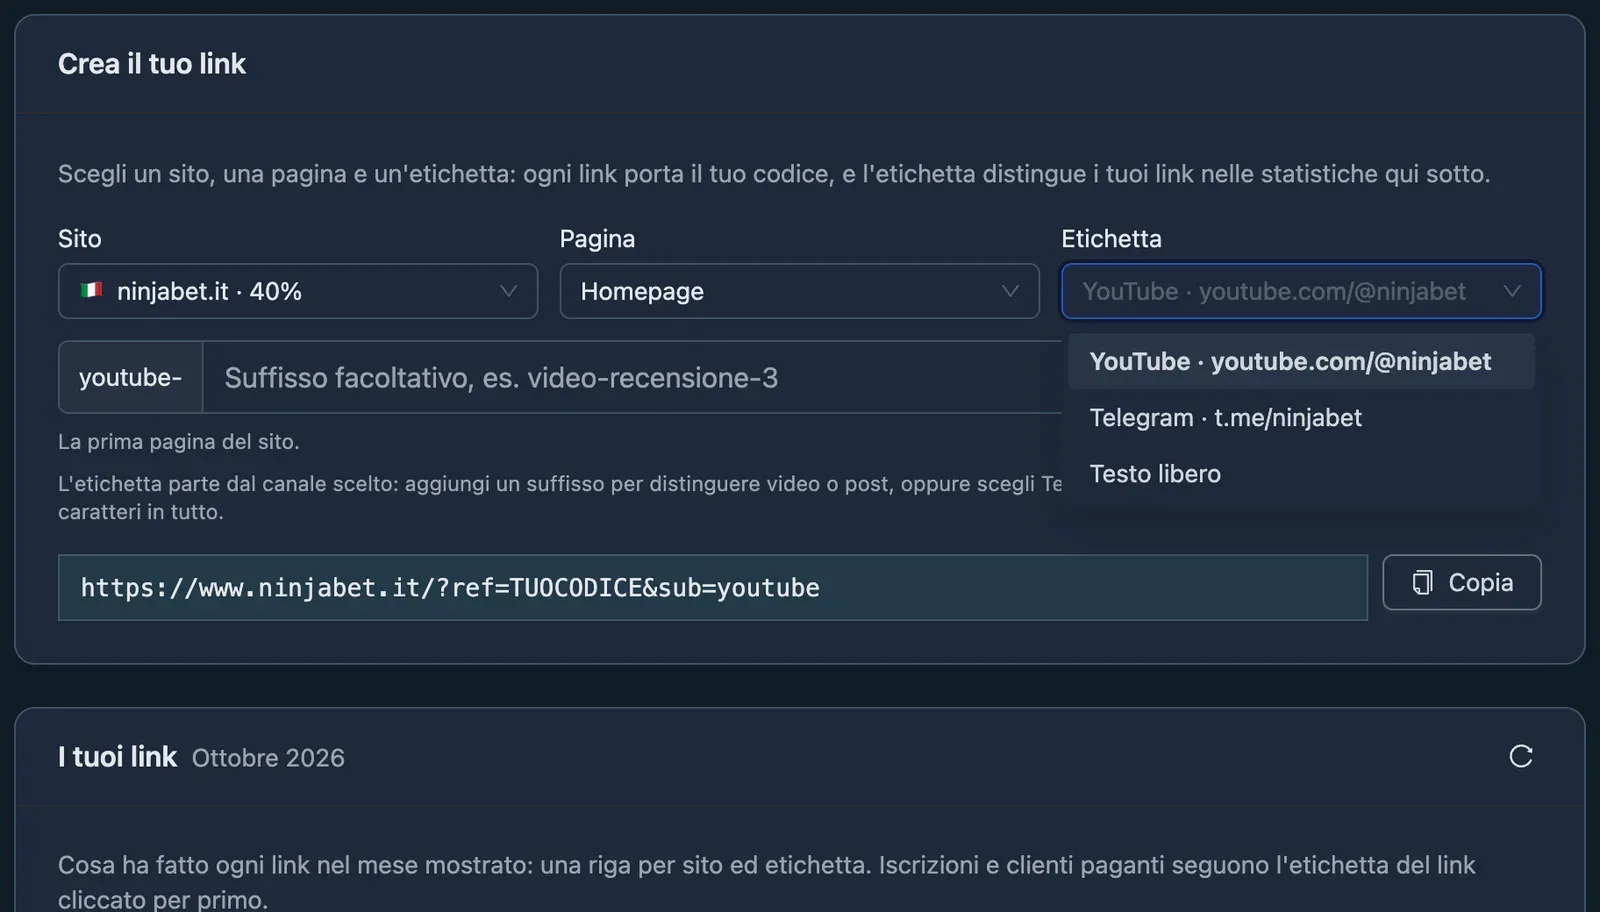This screenshot has width=1600, height=912.
Task: Click the I tuoi link heading
Action: 117,757
